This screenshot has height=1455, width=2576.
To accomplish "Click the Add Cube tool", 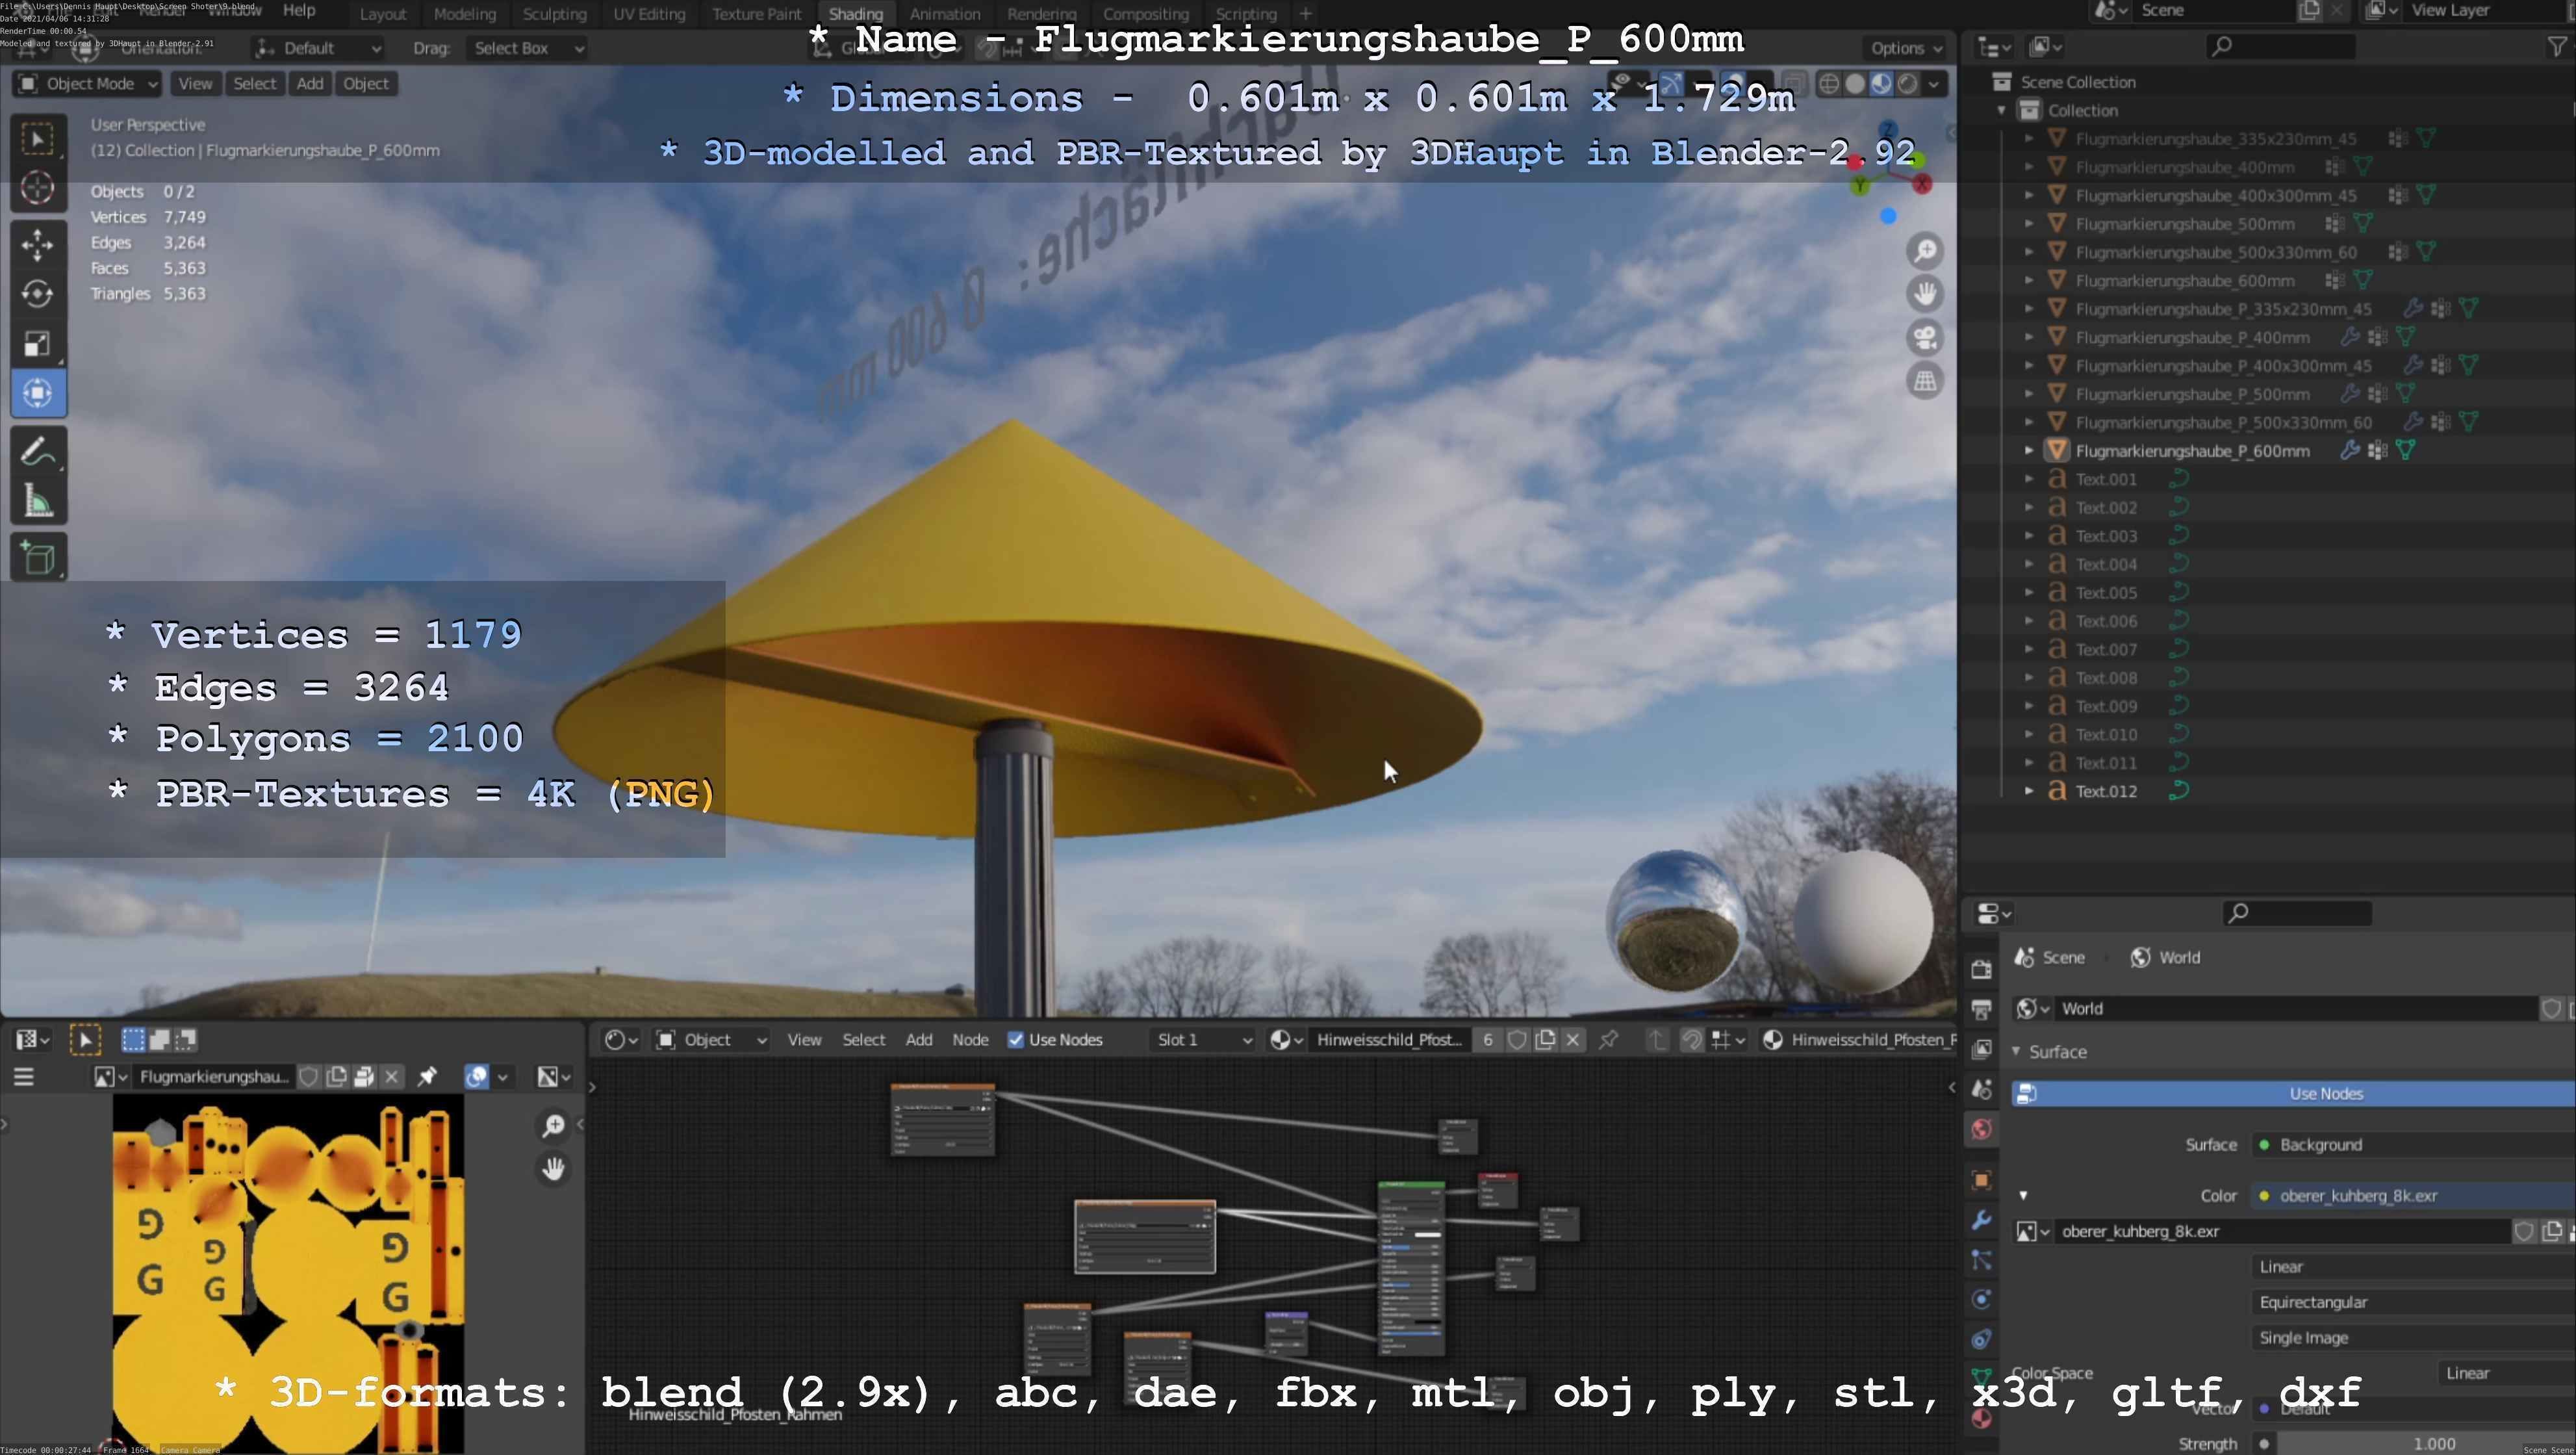I will 37,558.
